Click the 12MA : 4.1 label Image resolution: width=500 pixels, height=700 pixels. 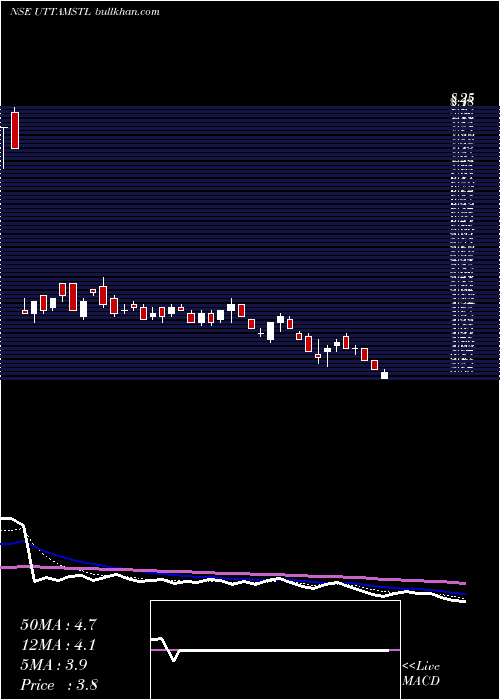58,645
